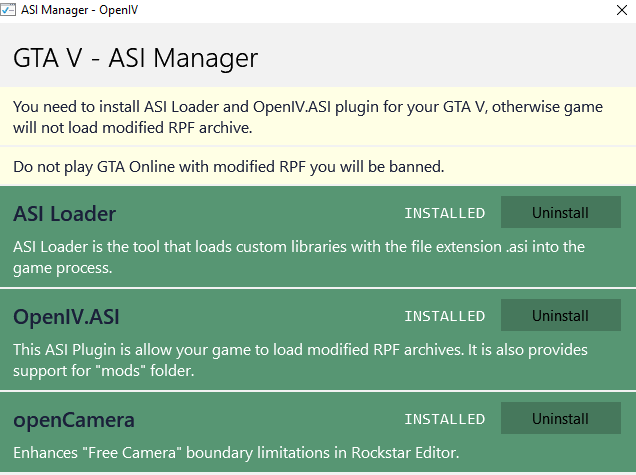Click the INSTALLED status for ASI Loader
This screenshot has width=636, height=475.
click(x=444, y=213)
